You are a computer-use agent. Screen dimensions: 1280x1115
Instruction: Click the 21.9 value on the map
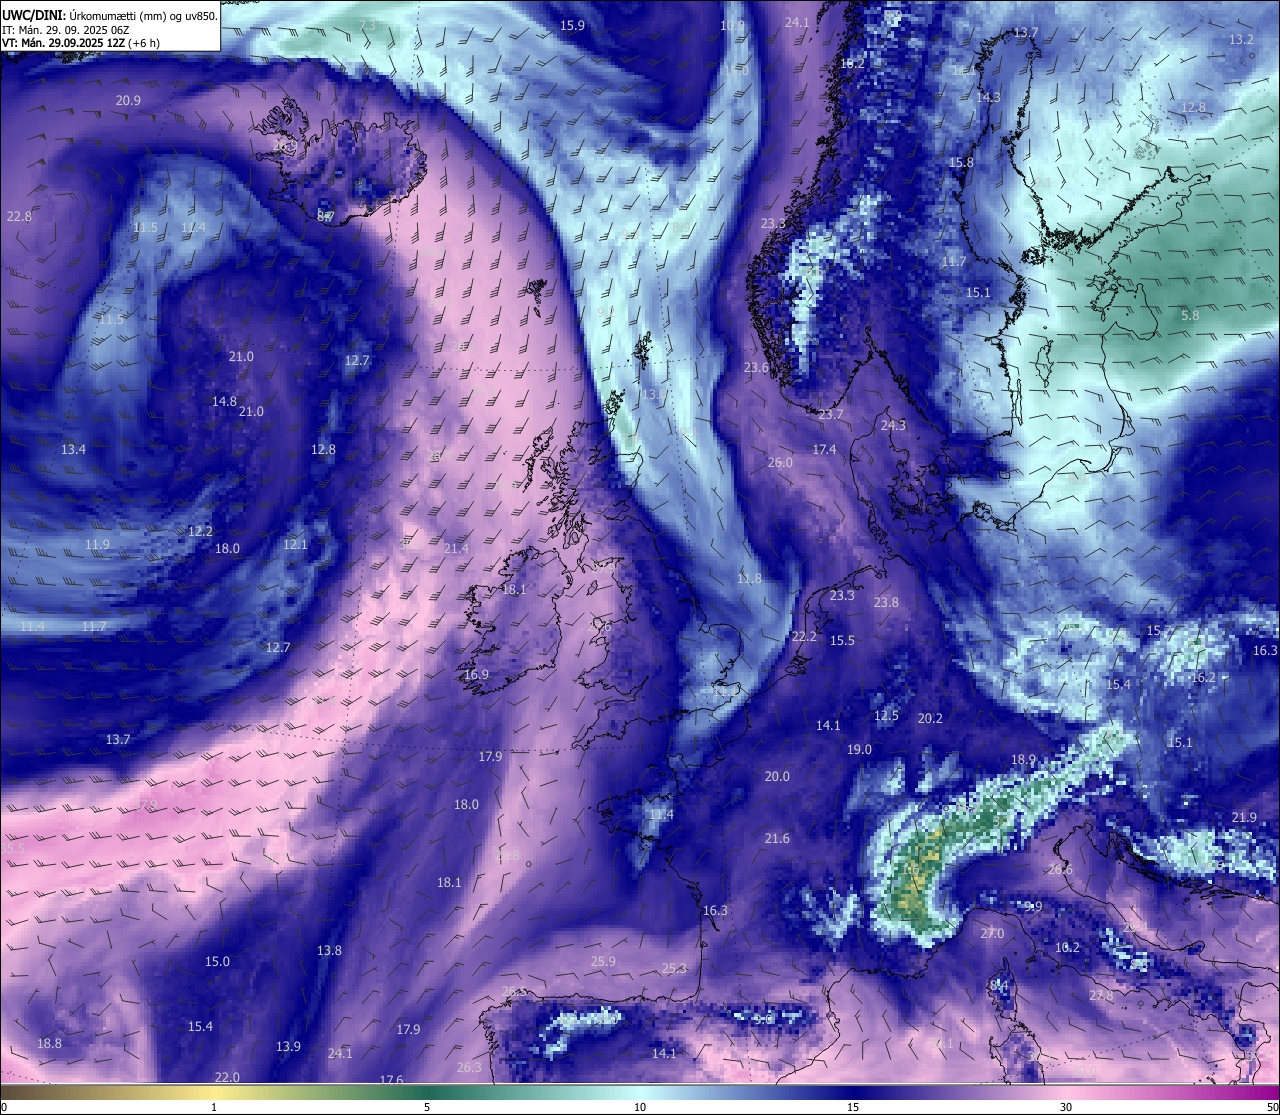point(1244,818)
